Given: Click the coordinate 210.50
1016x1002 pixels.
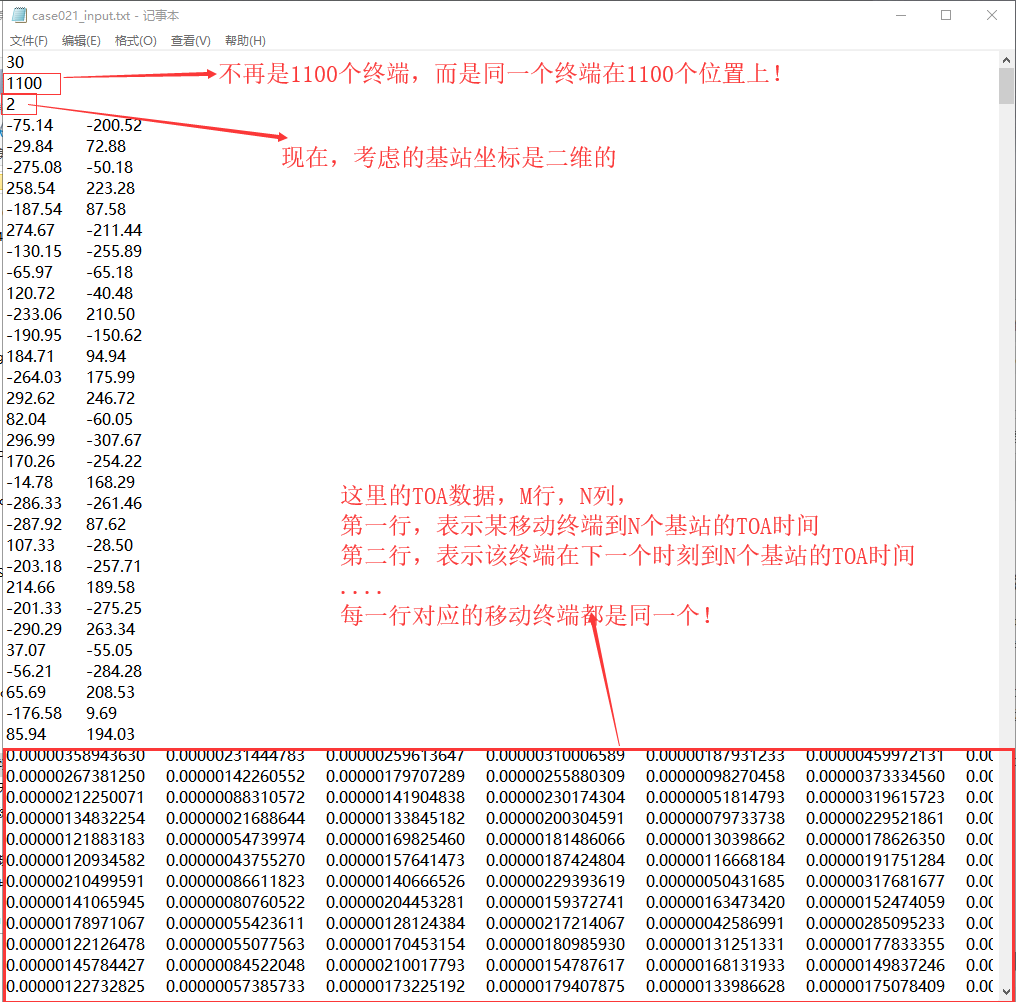Looking at the screenshot, I should pos(111,314).
